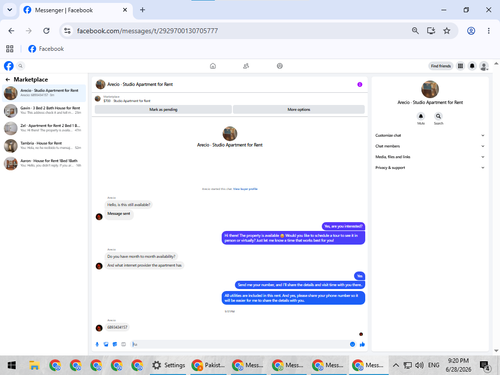Open the Aaron House for Rent conversation
500x375 pixels.
point(44,163)
